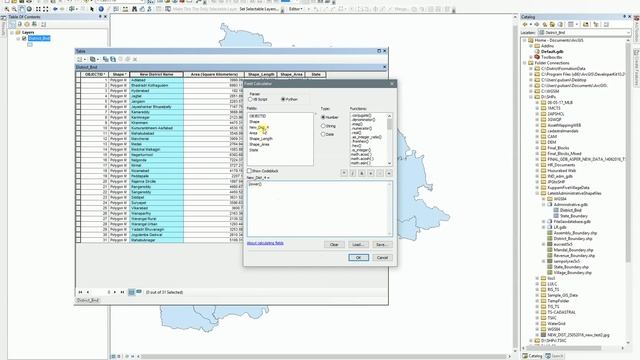The image size is (640, 360).
Task: Toggle District_Bnd layer visibility checkbox
Action: pyautogui.click(x=24, y=38)
